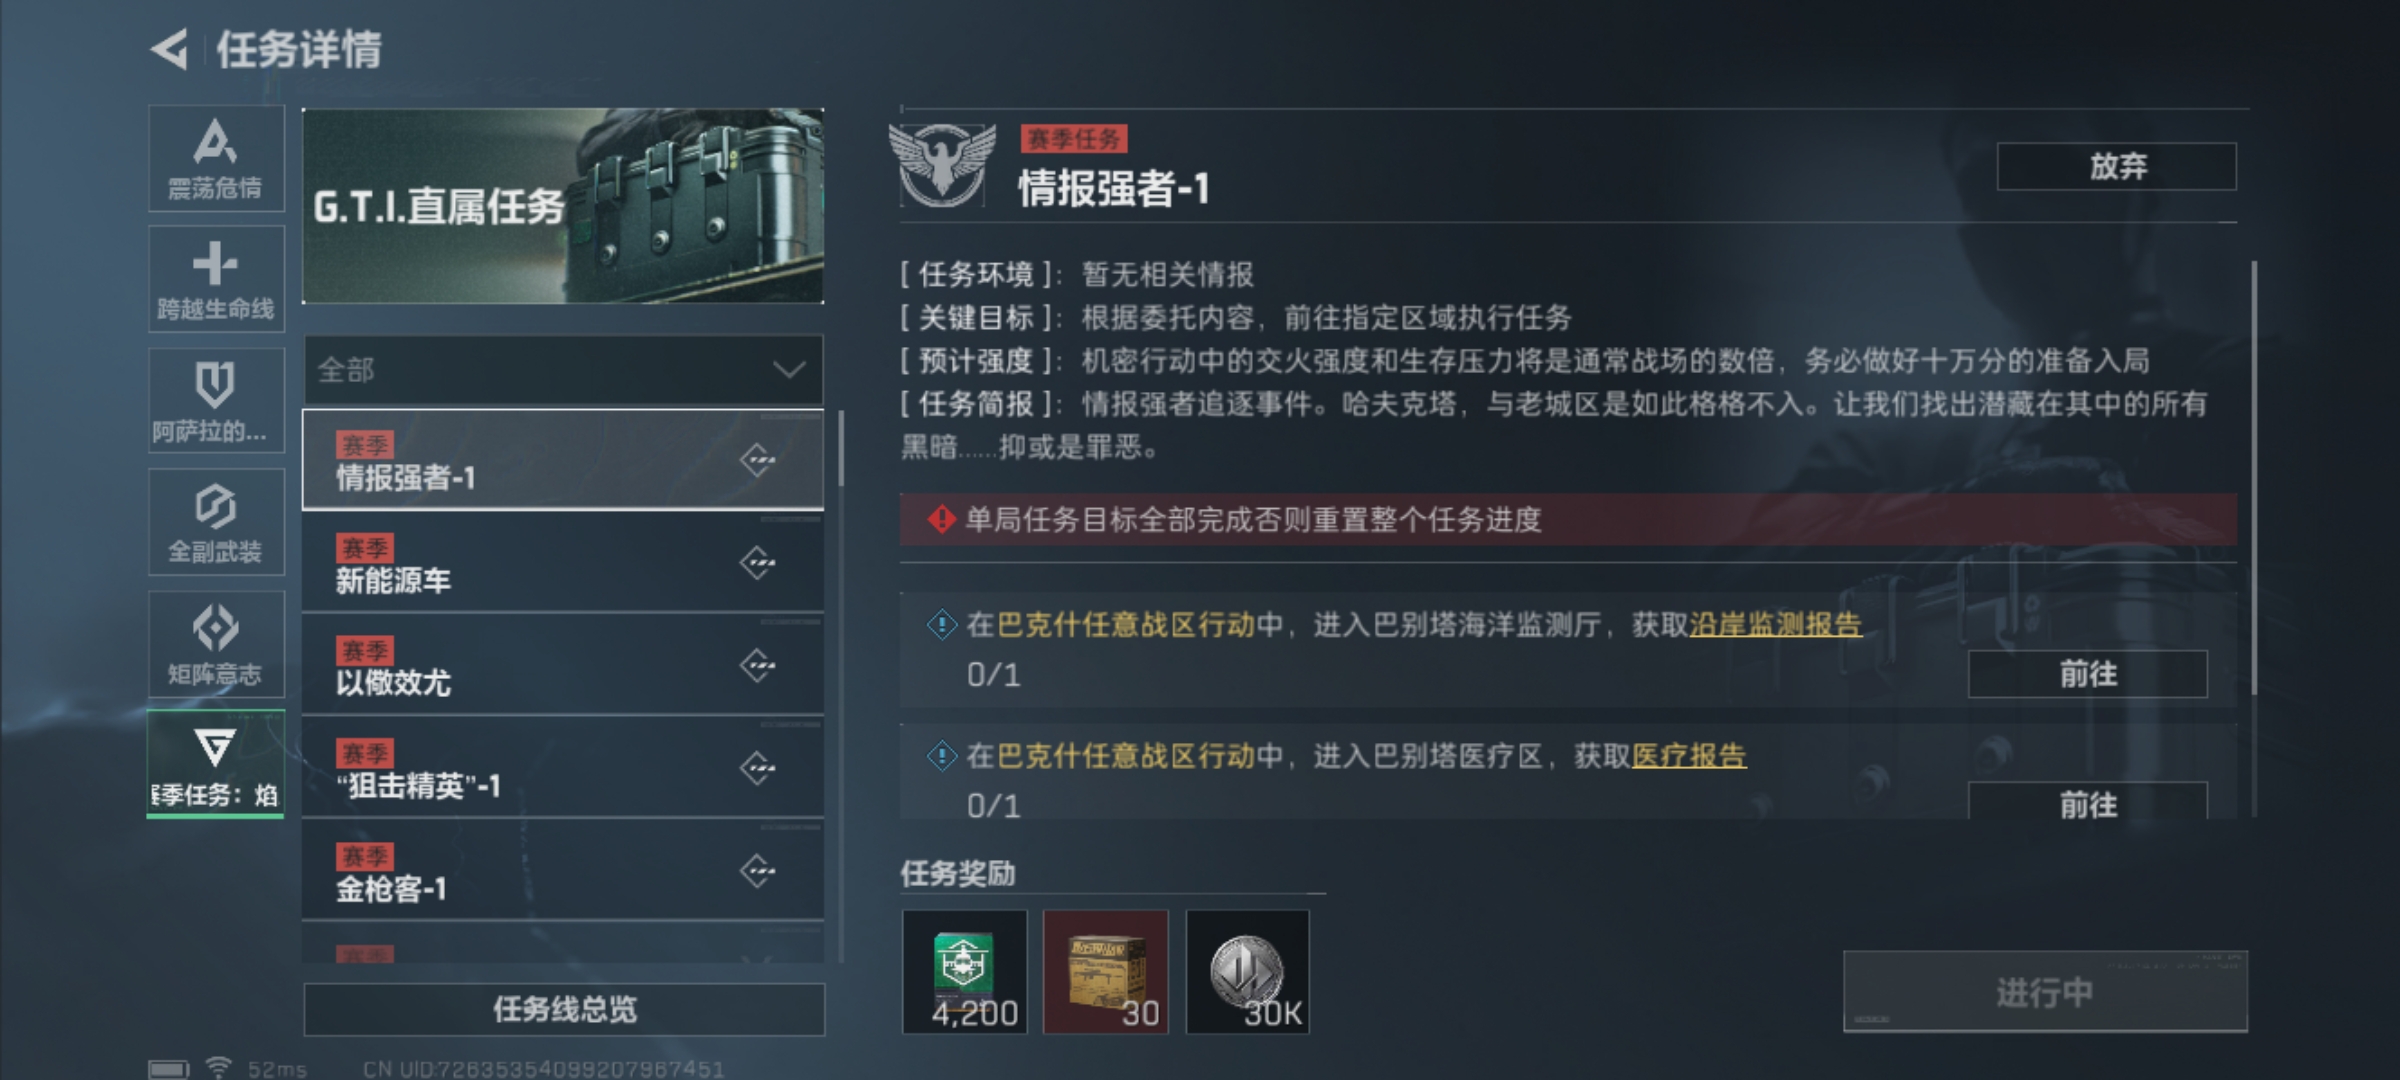Open the 医疗报告 item link
This screenshot has height=1080, width=2400.
tap(1689, 756)
